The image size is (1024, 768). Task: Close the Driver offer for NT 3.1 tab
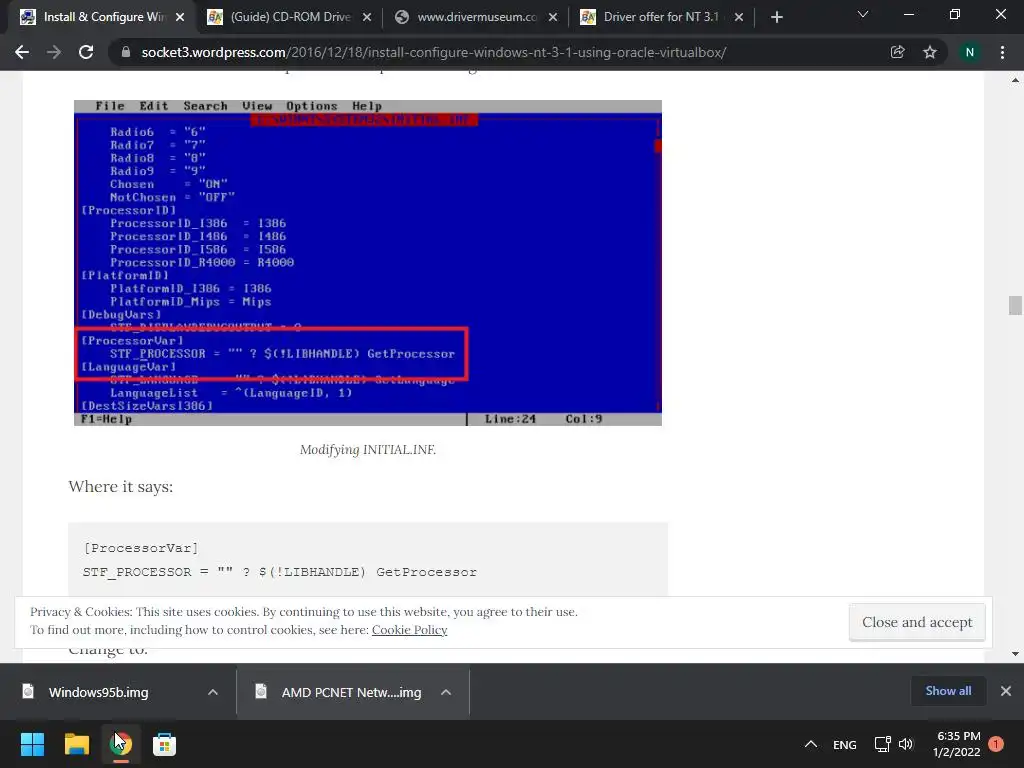[739, 17]
